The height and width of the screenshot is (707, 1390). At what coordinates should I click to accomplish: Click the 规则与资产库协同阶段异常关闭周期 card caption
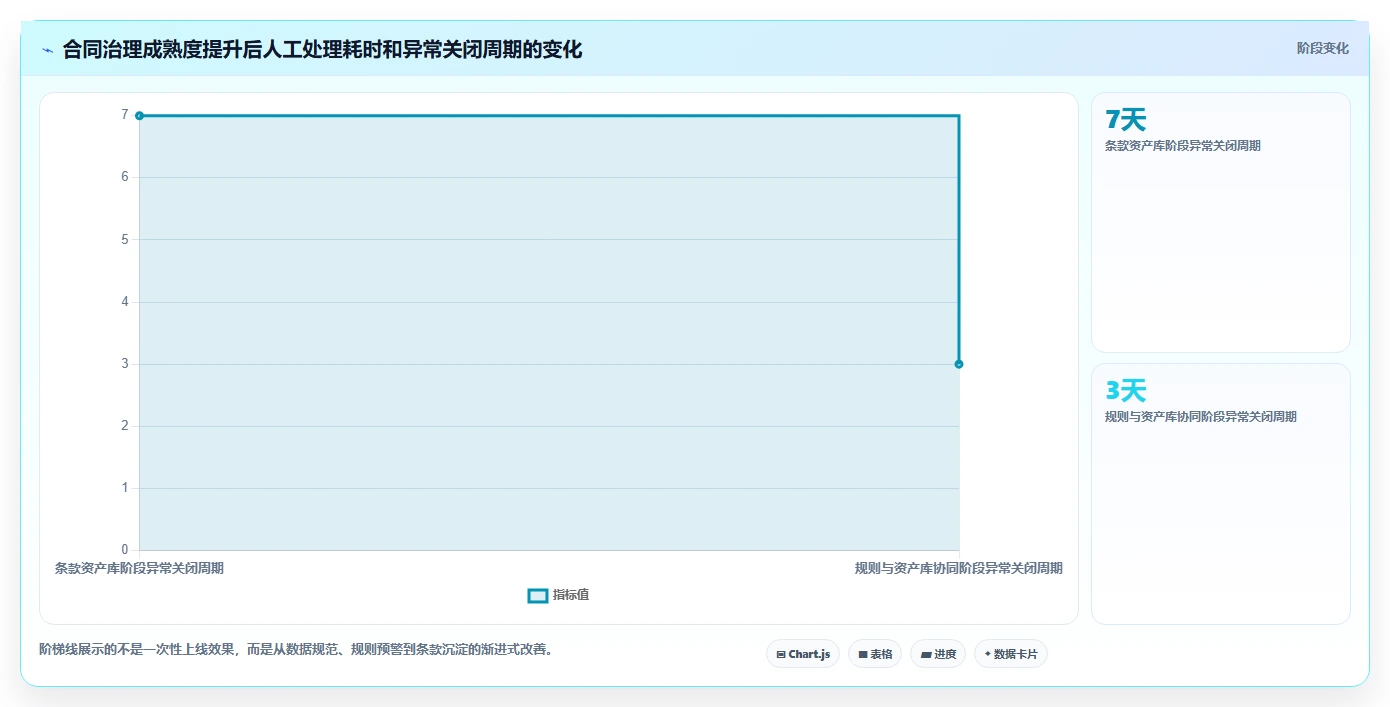pos(1200,417)
